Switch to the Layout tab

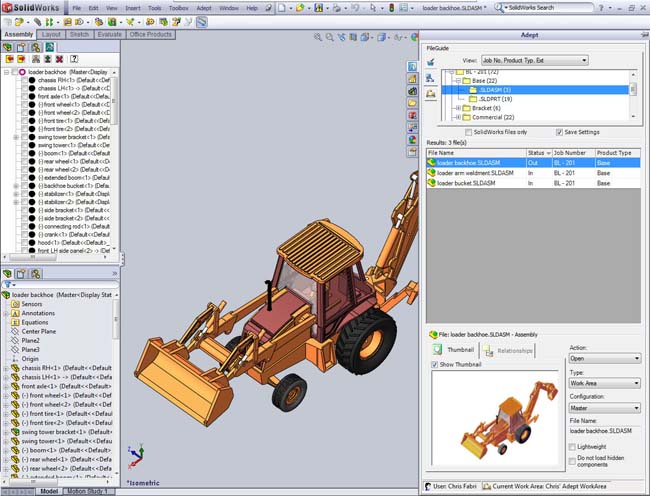(51, 34)
